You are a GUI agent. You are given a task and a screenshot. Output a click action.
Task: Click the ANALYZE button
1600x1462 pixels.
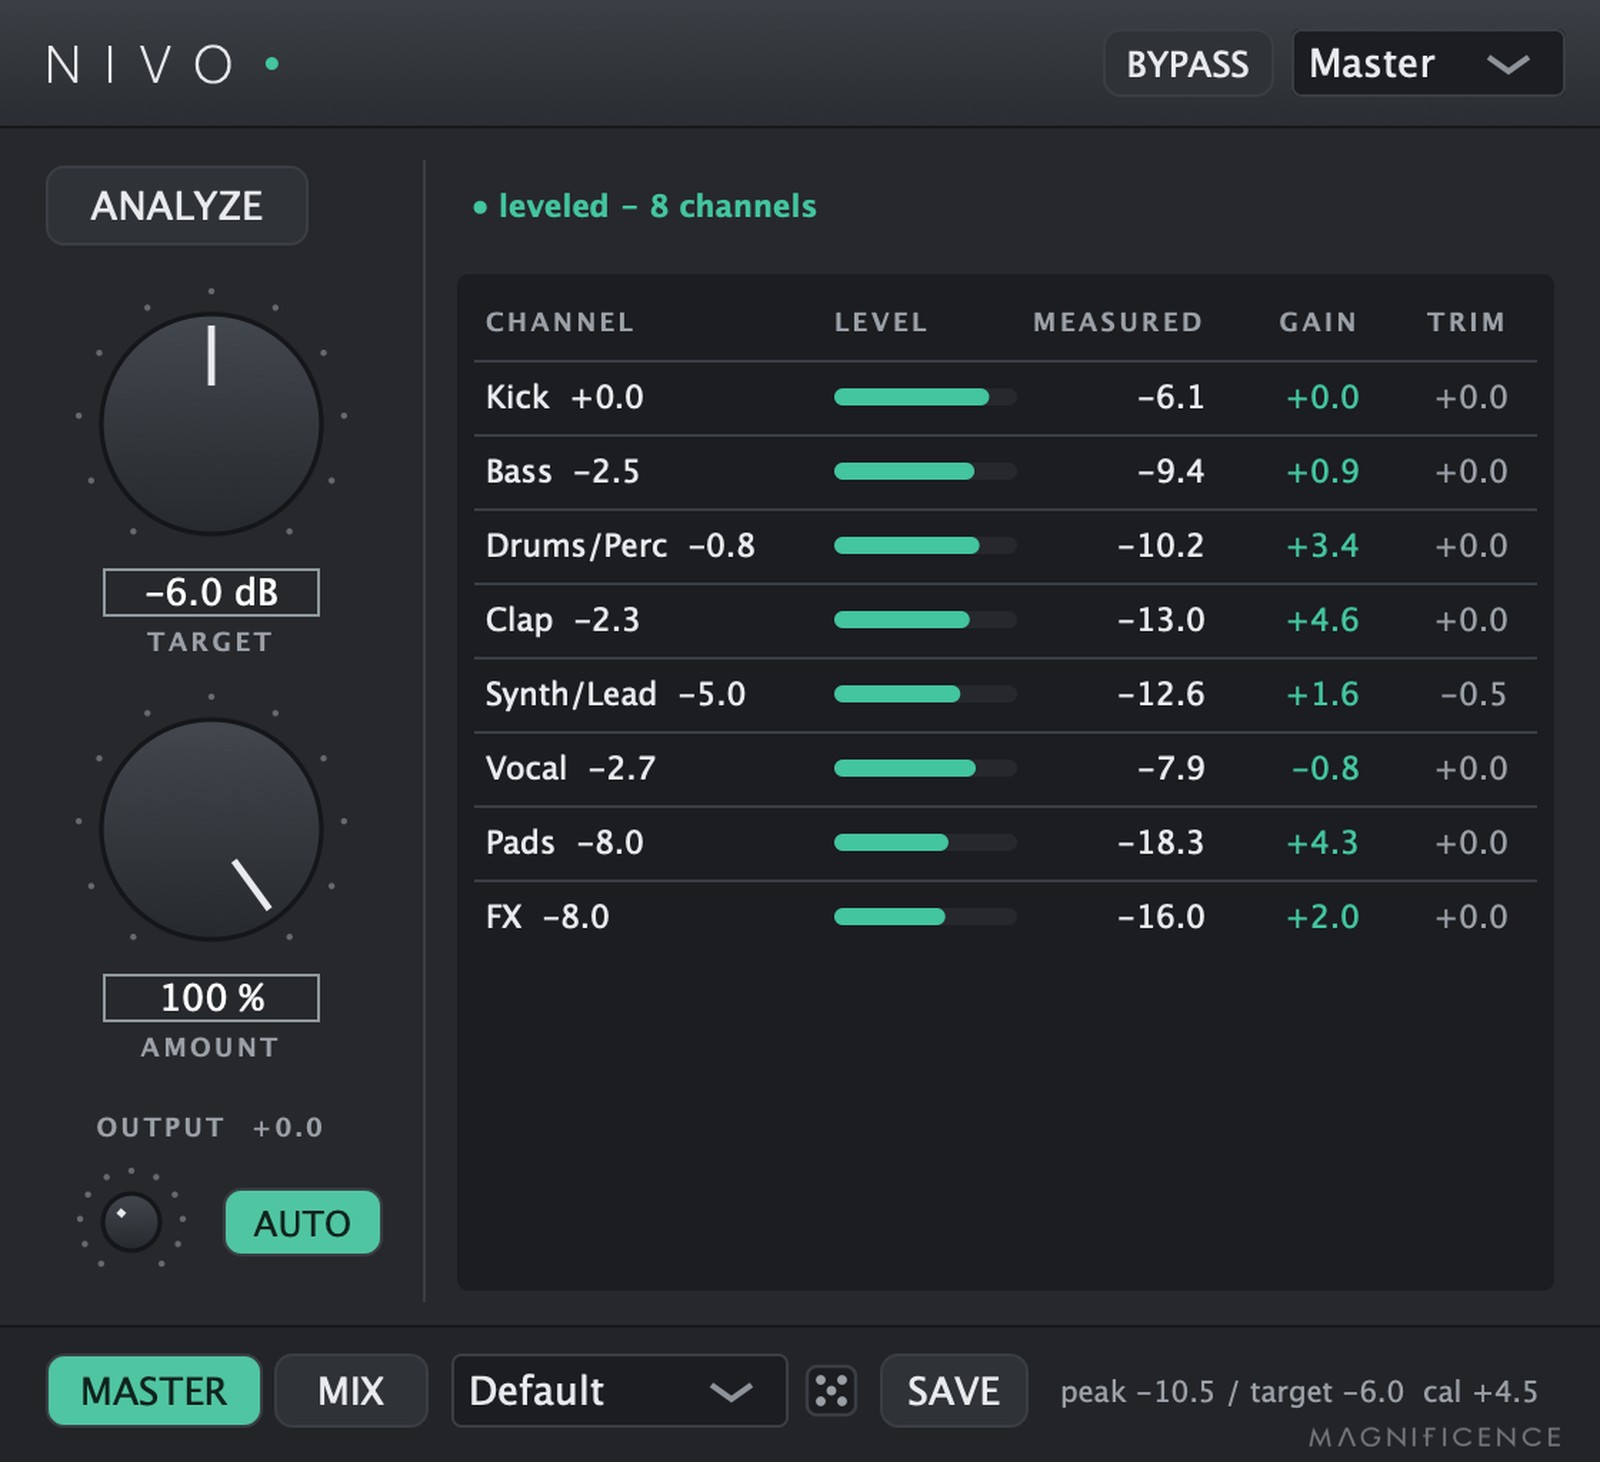pos(177,206)
